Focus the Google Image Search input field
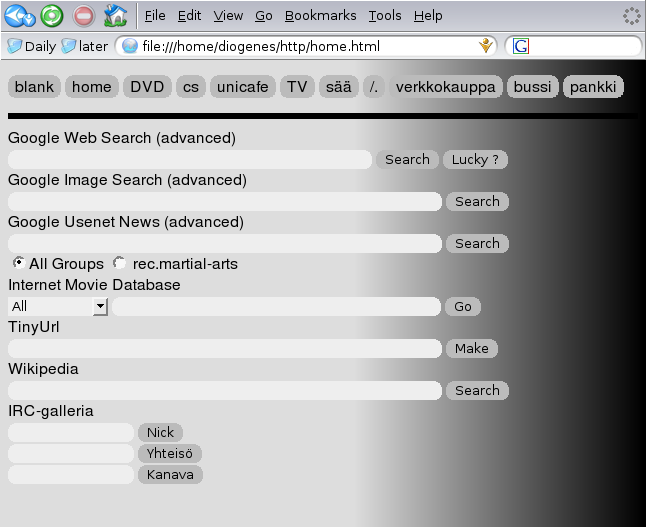Screen dimensions: 646x527 tap(225, 201)
